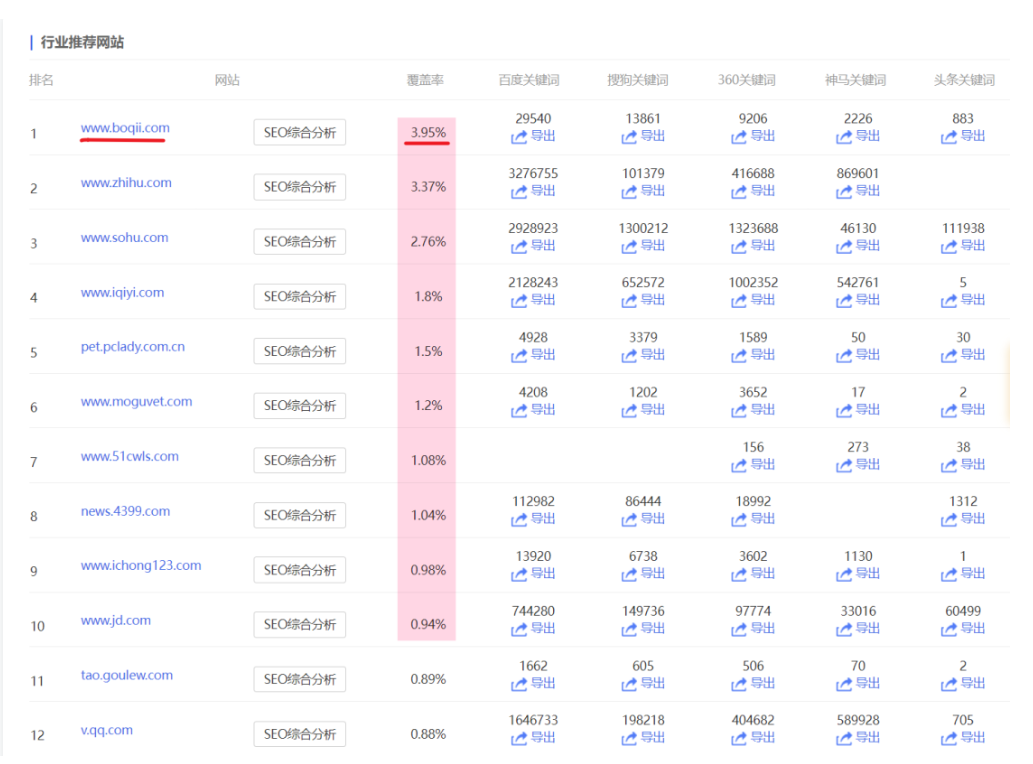Export Toutiao keywords 883 for boqii.com
The width and height of the screenshot is (1033, 764).
(963, 136)
